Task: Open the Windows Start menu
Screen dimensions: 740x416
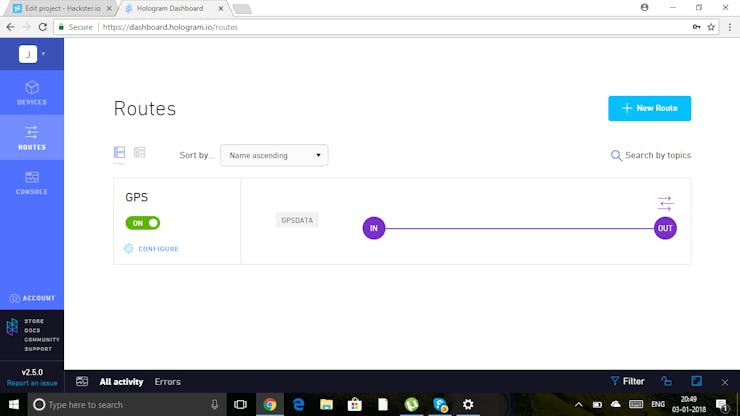Action: (14, 405)
